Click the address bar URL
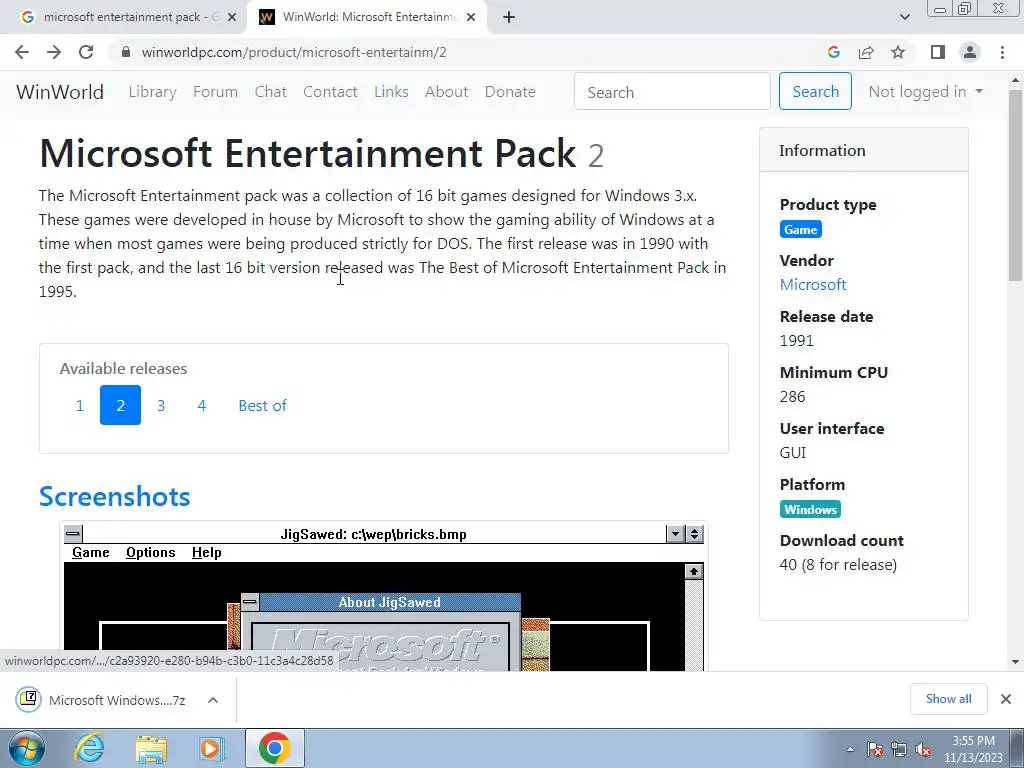 (294, 52)
